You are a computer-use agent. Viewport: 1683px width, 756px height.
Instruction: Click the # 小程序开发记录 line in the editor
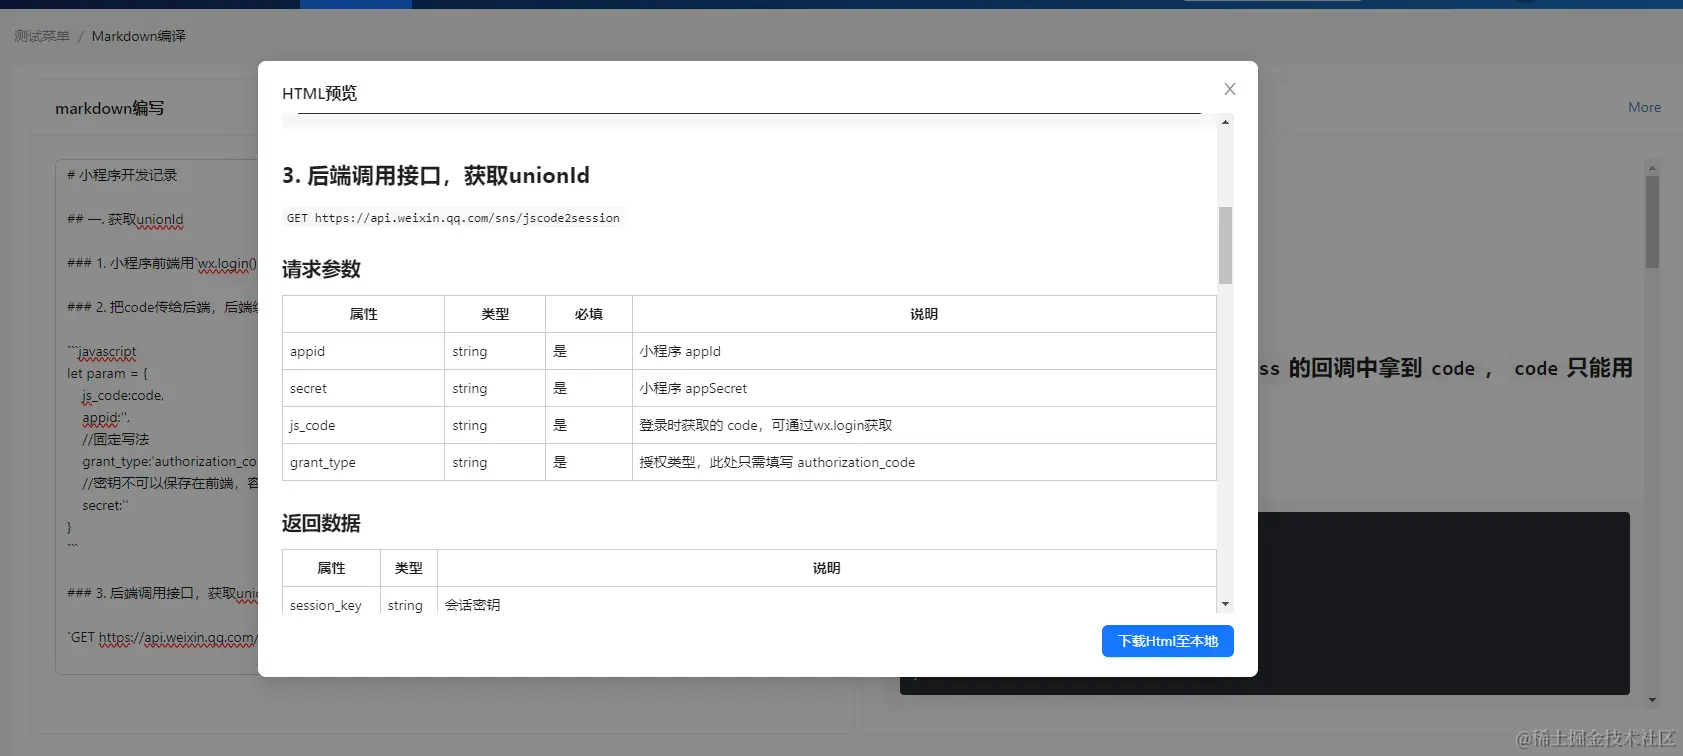point(122,175)
